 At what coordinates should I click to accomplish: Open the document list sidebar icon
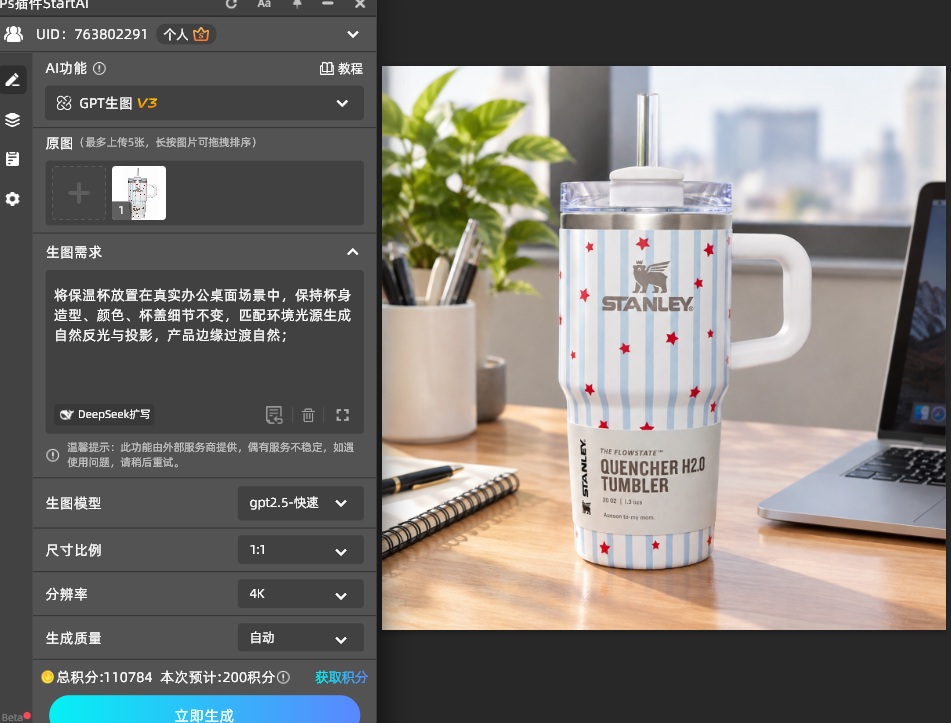point(13,159)
